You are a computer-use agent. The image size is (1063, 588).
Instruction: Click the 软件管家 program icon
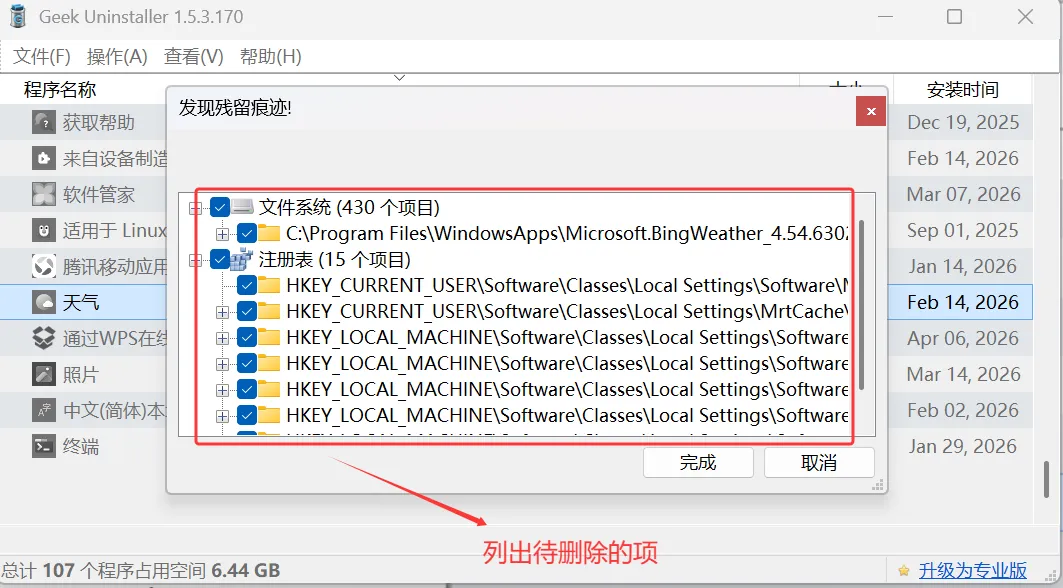[44, 194]
